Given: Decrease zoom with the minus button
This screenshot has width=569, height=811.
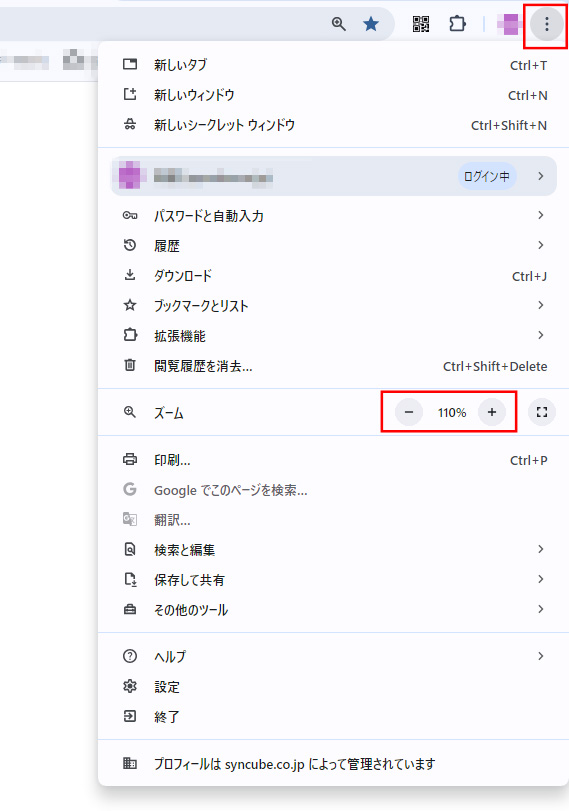Looking at the screenshot, I should pos(409,412).
